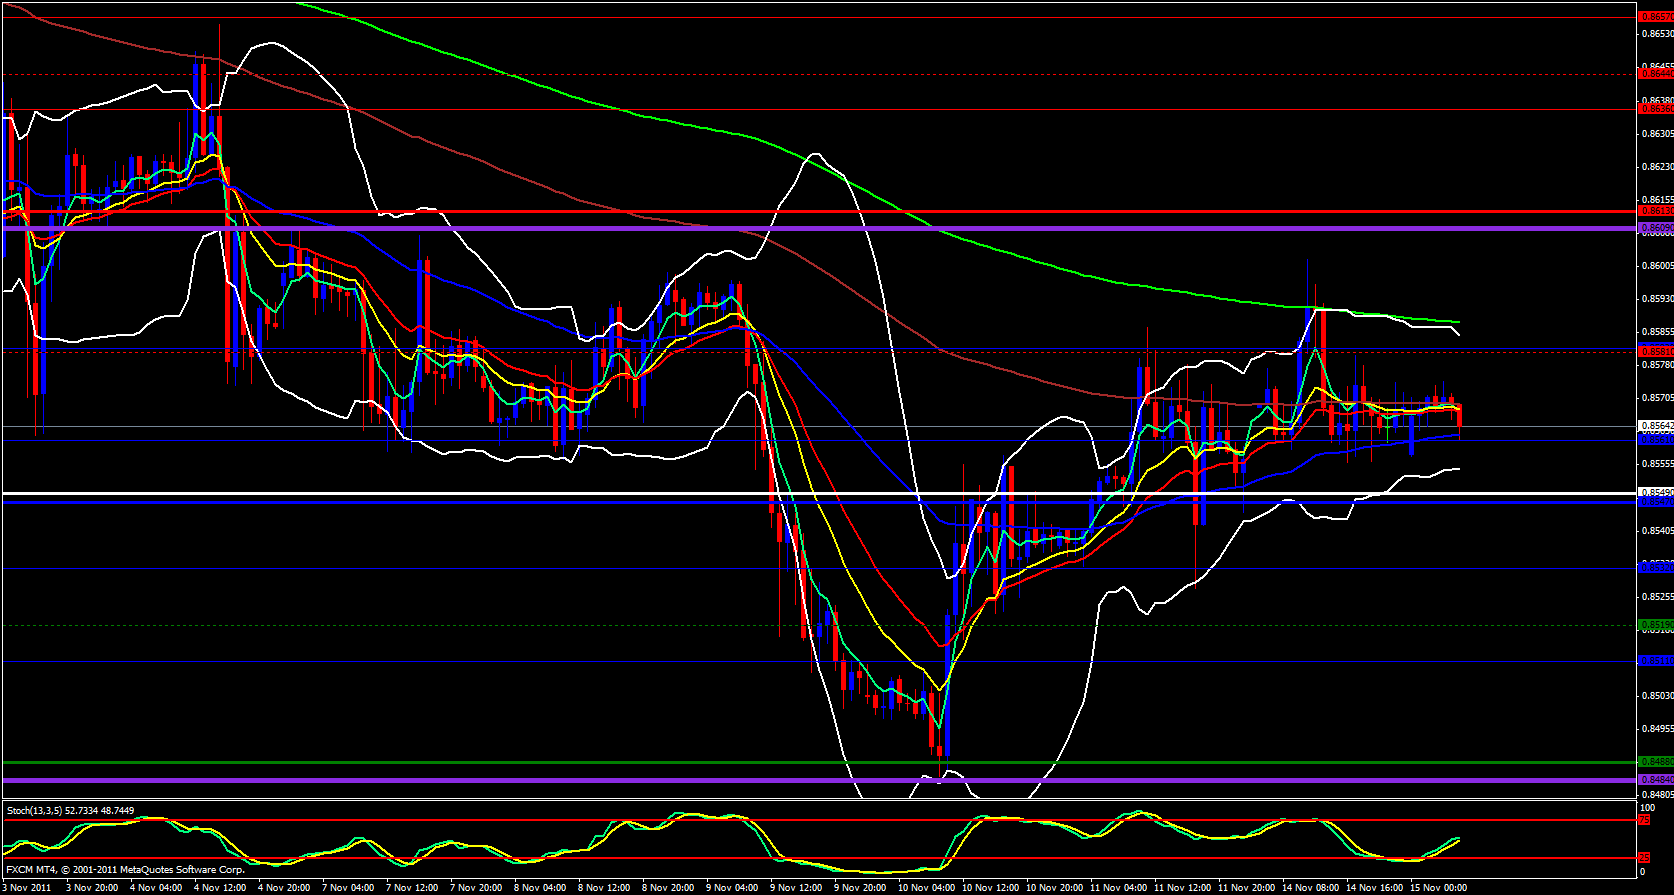
Task: Click the green 0.8488 price label
Action: pos(1655,762)
